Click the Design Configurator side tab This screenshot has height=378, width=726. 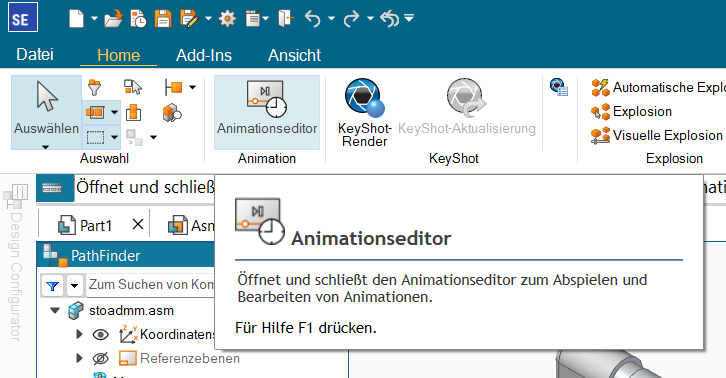16,264
